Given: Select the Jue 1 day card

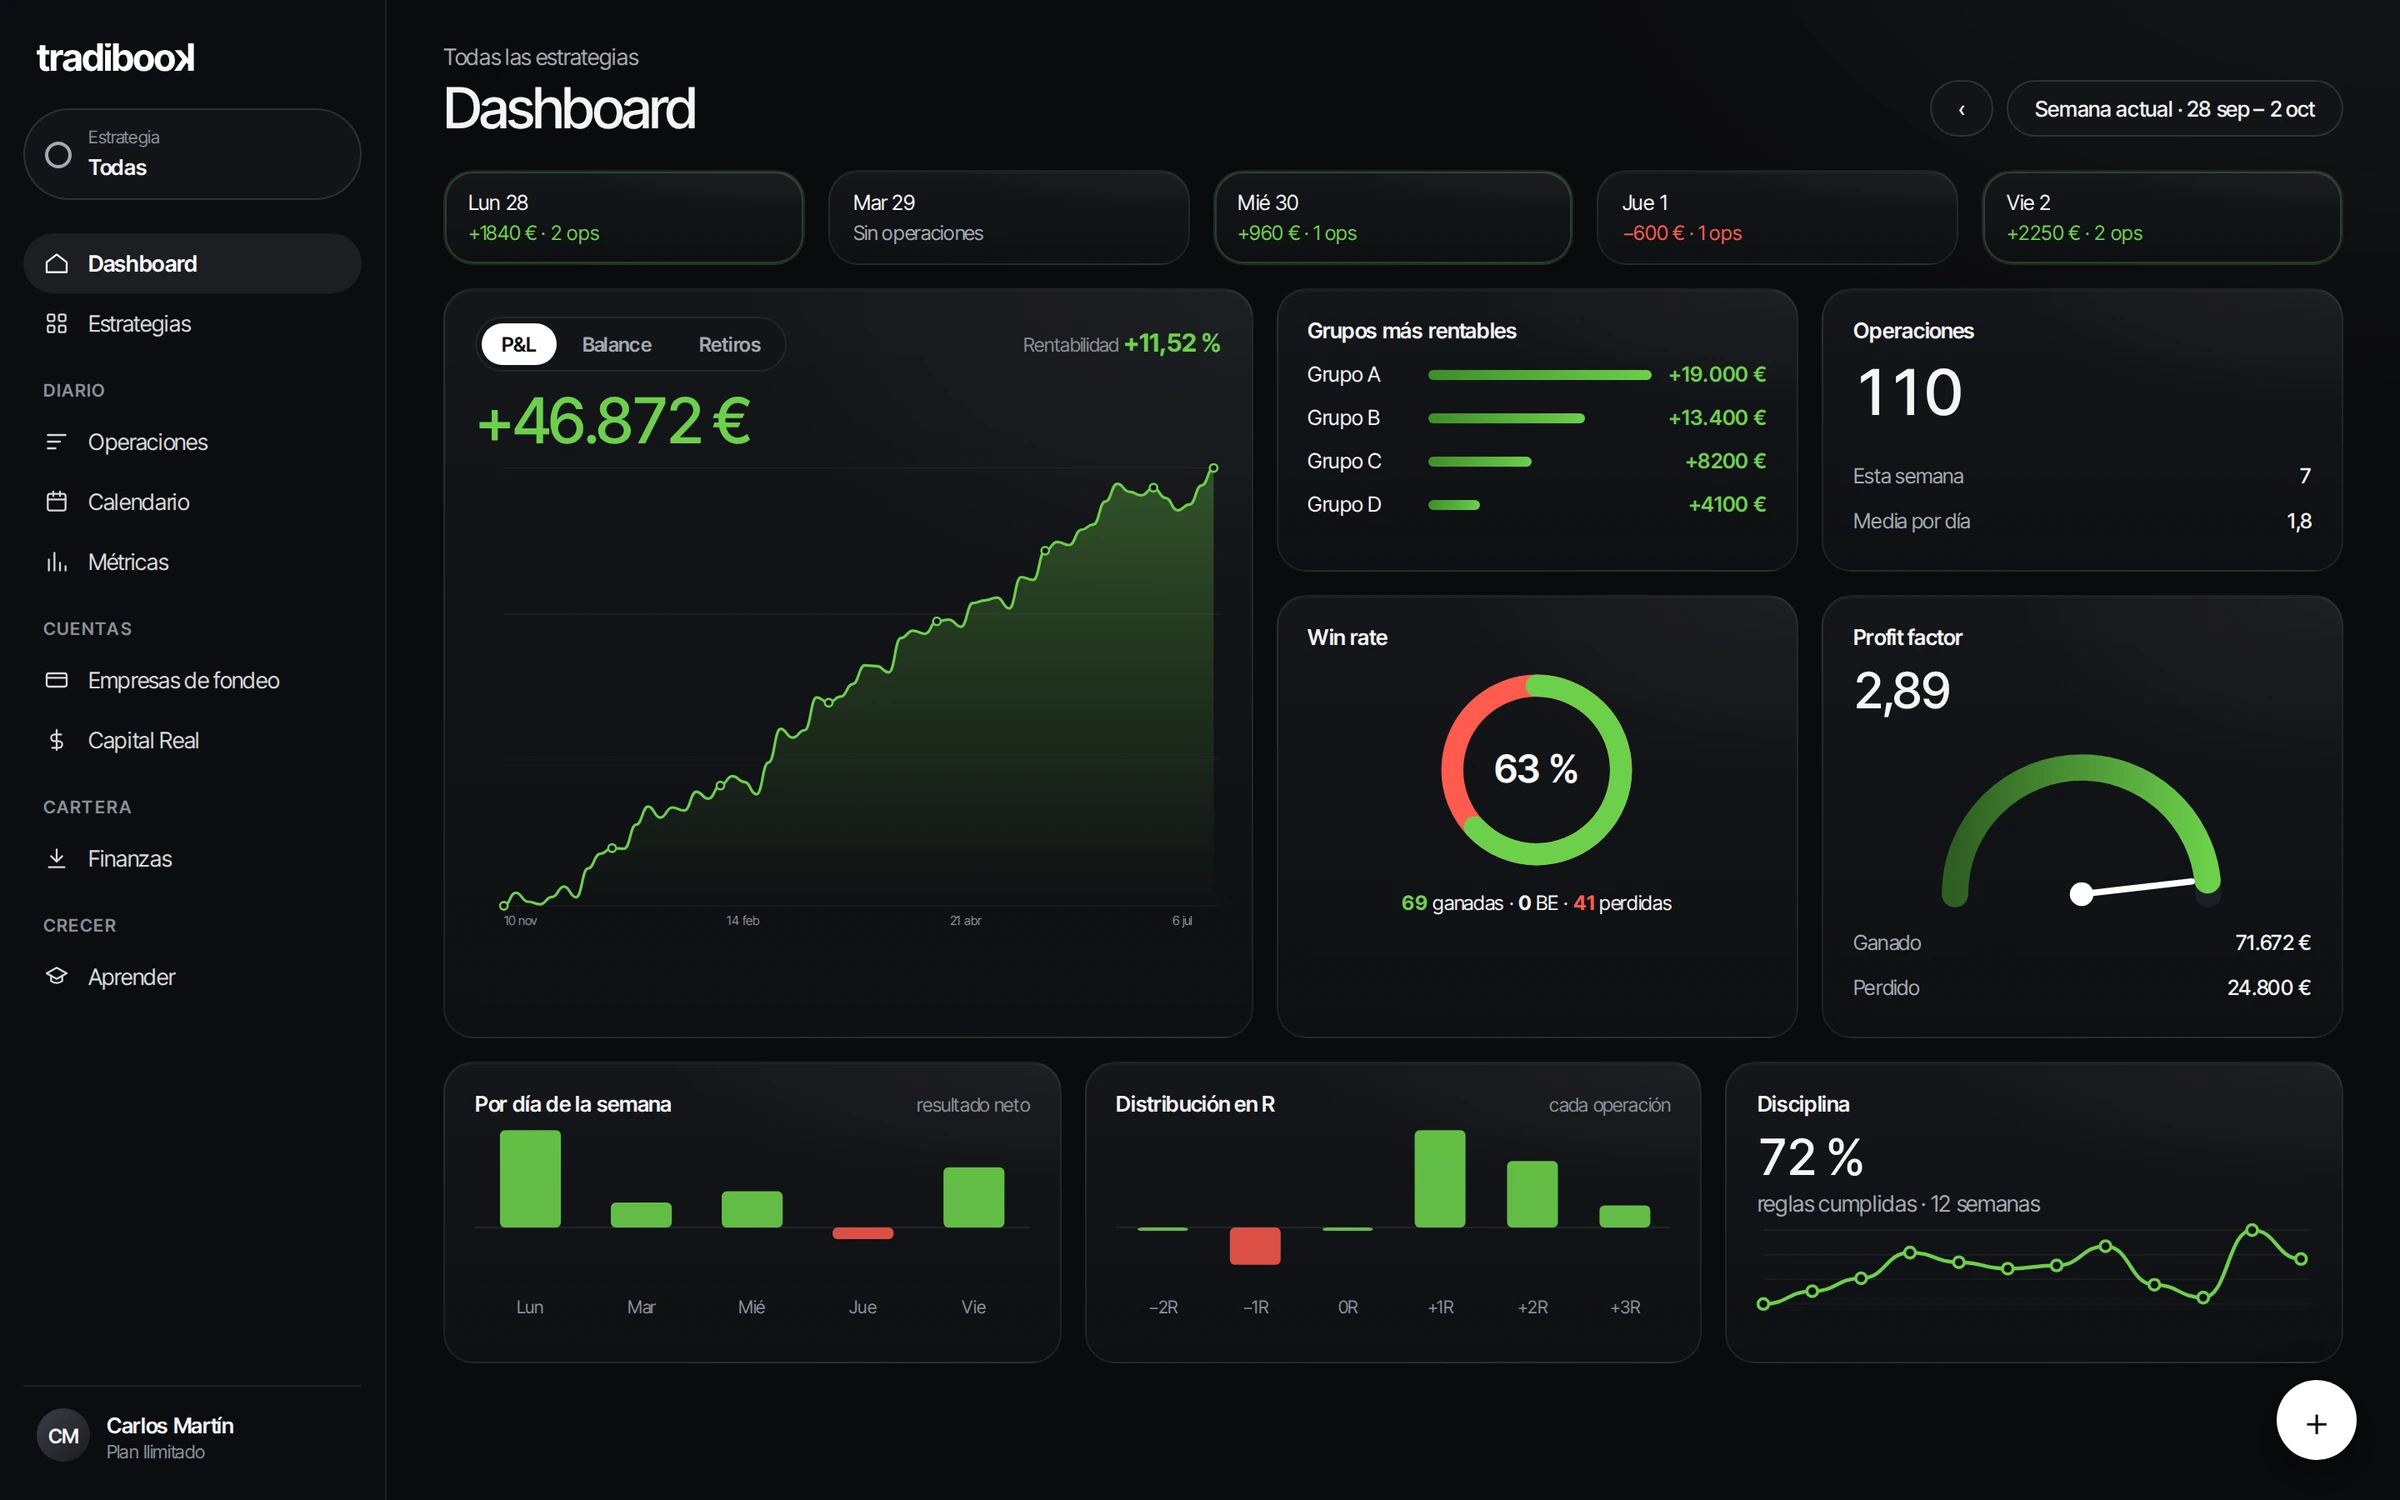Looking at the screenshot, I should [1777, 217].
